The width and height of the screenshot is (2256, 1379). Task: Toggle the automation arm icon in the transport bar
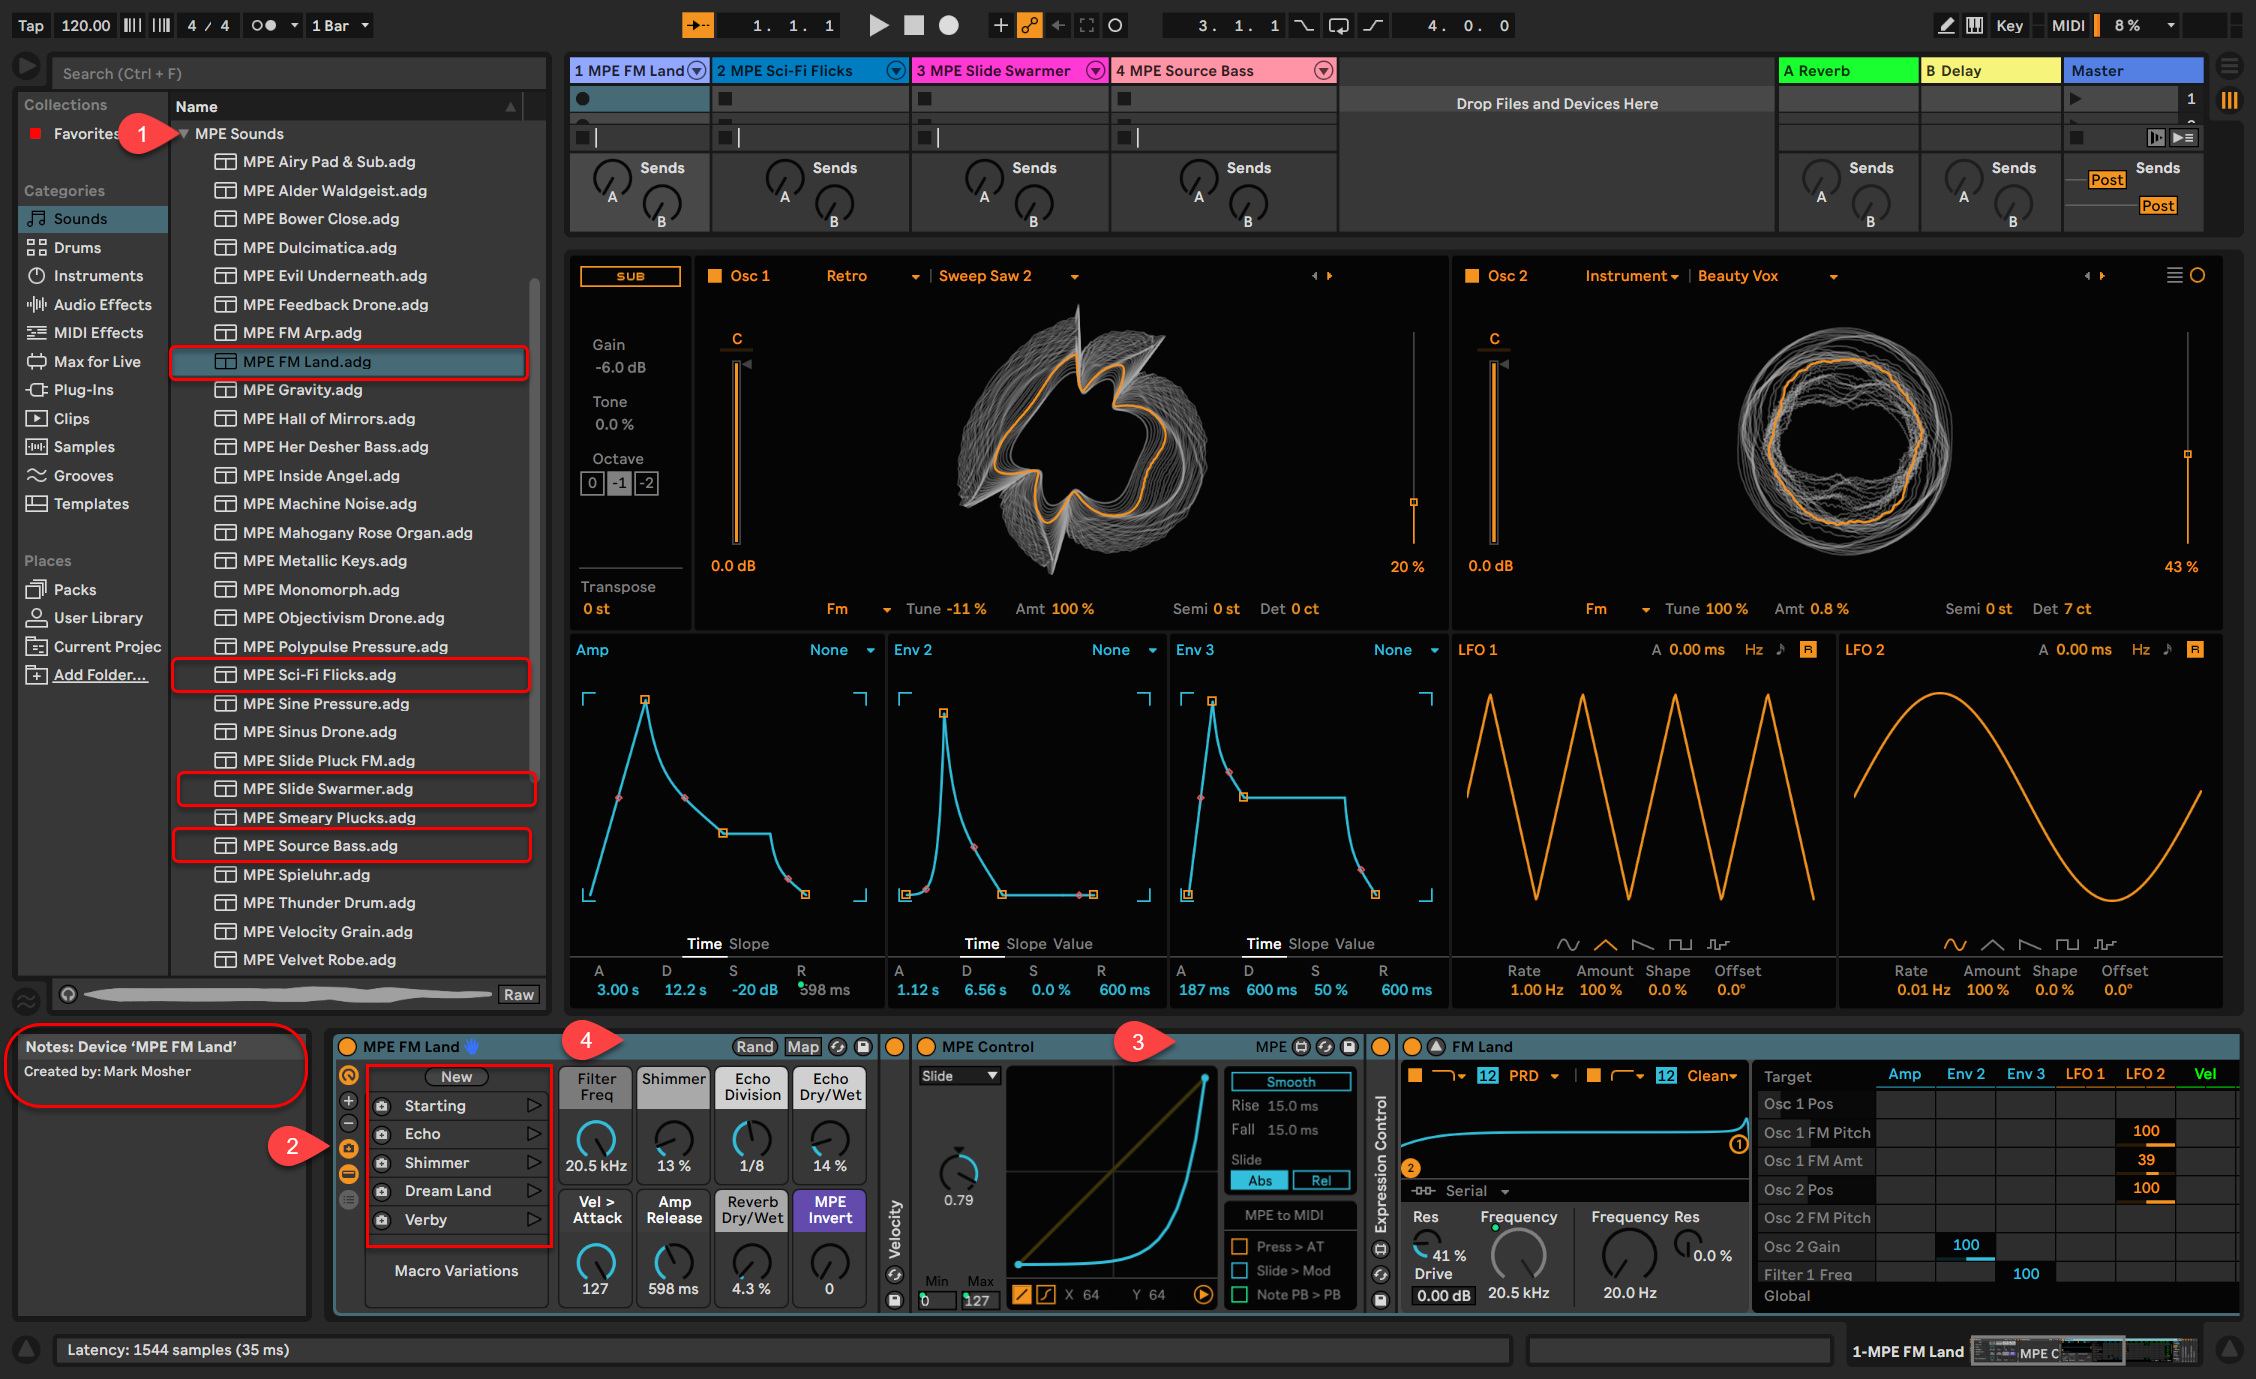pyautogui.click(x=1030, y=25)
